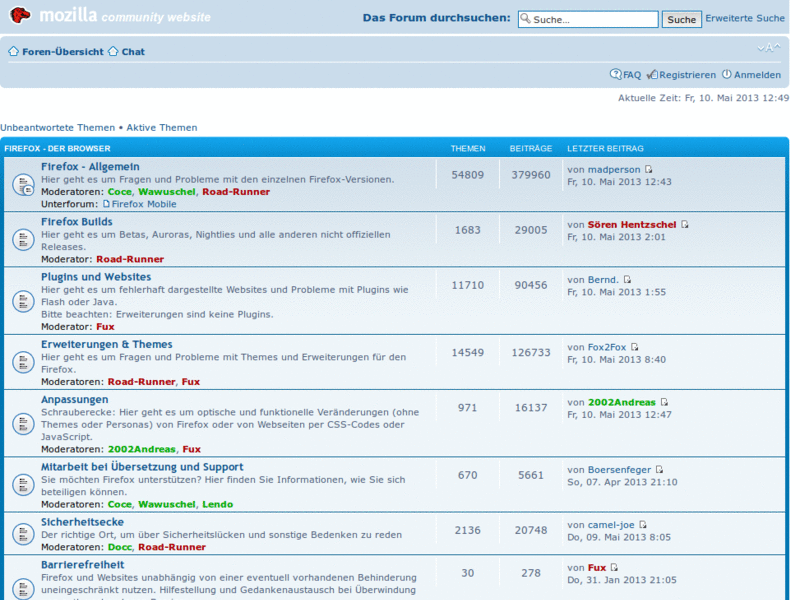View moderator Wawuschel in Firefox - Allgemein row
800x600 pixels.
[167, 192]
